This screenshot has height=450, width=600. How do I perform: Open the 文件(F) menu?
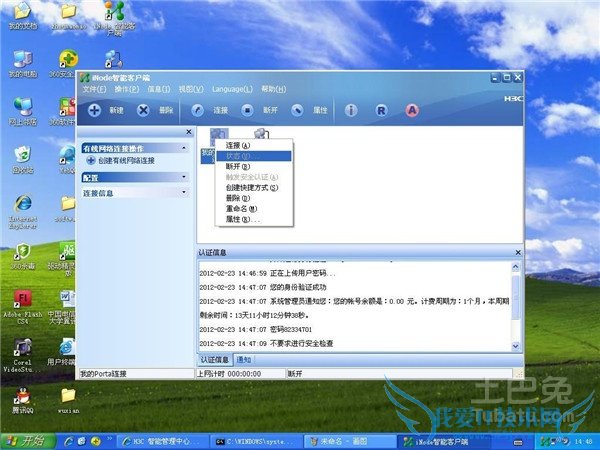(x=94, y=89)
